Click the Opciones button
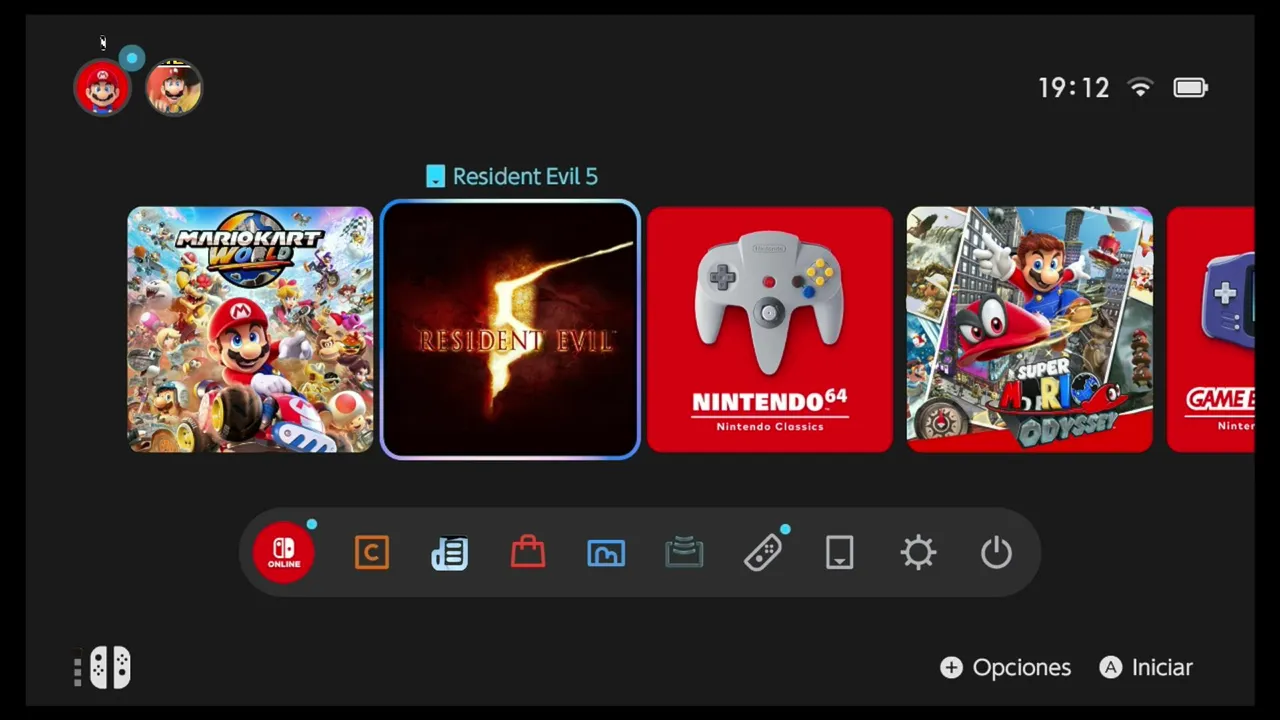This screenshot has height=720, width=1280. coord(1006,668)
